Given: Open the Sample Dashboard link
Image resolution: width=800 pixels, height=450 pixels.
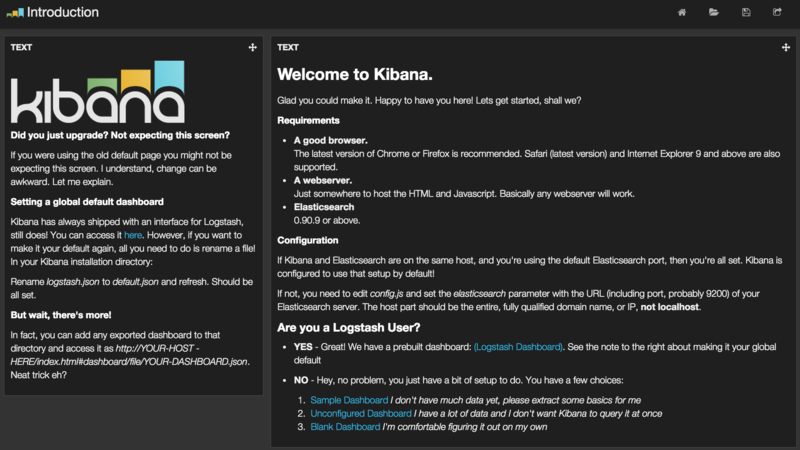Looking at the screenshot, I should pyautogui.click(x=349, y=401).
